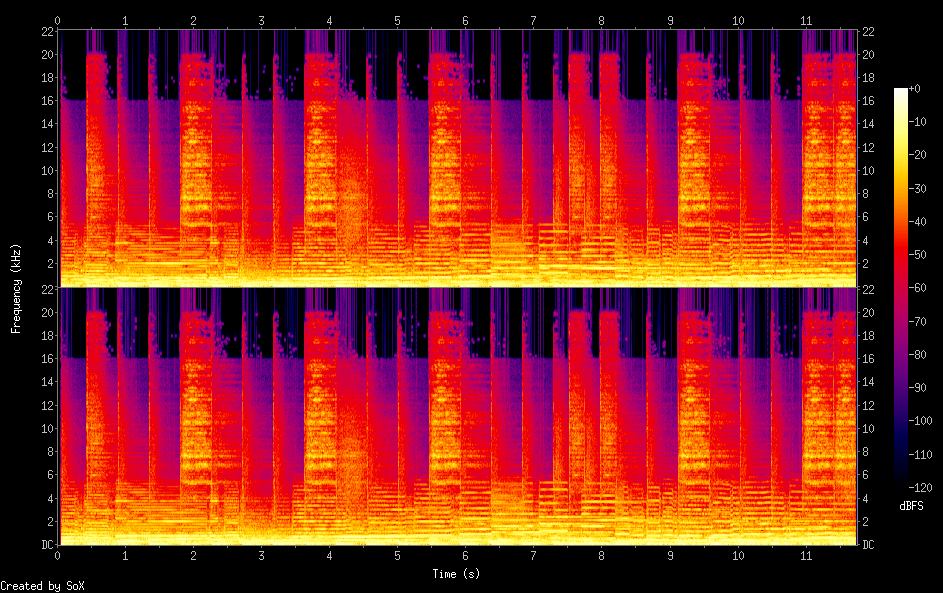Select the 3 second mark on the bottom time axis
The width and height of the screenshot is (943, 593).
click(261, 554)
